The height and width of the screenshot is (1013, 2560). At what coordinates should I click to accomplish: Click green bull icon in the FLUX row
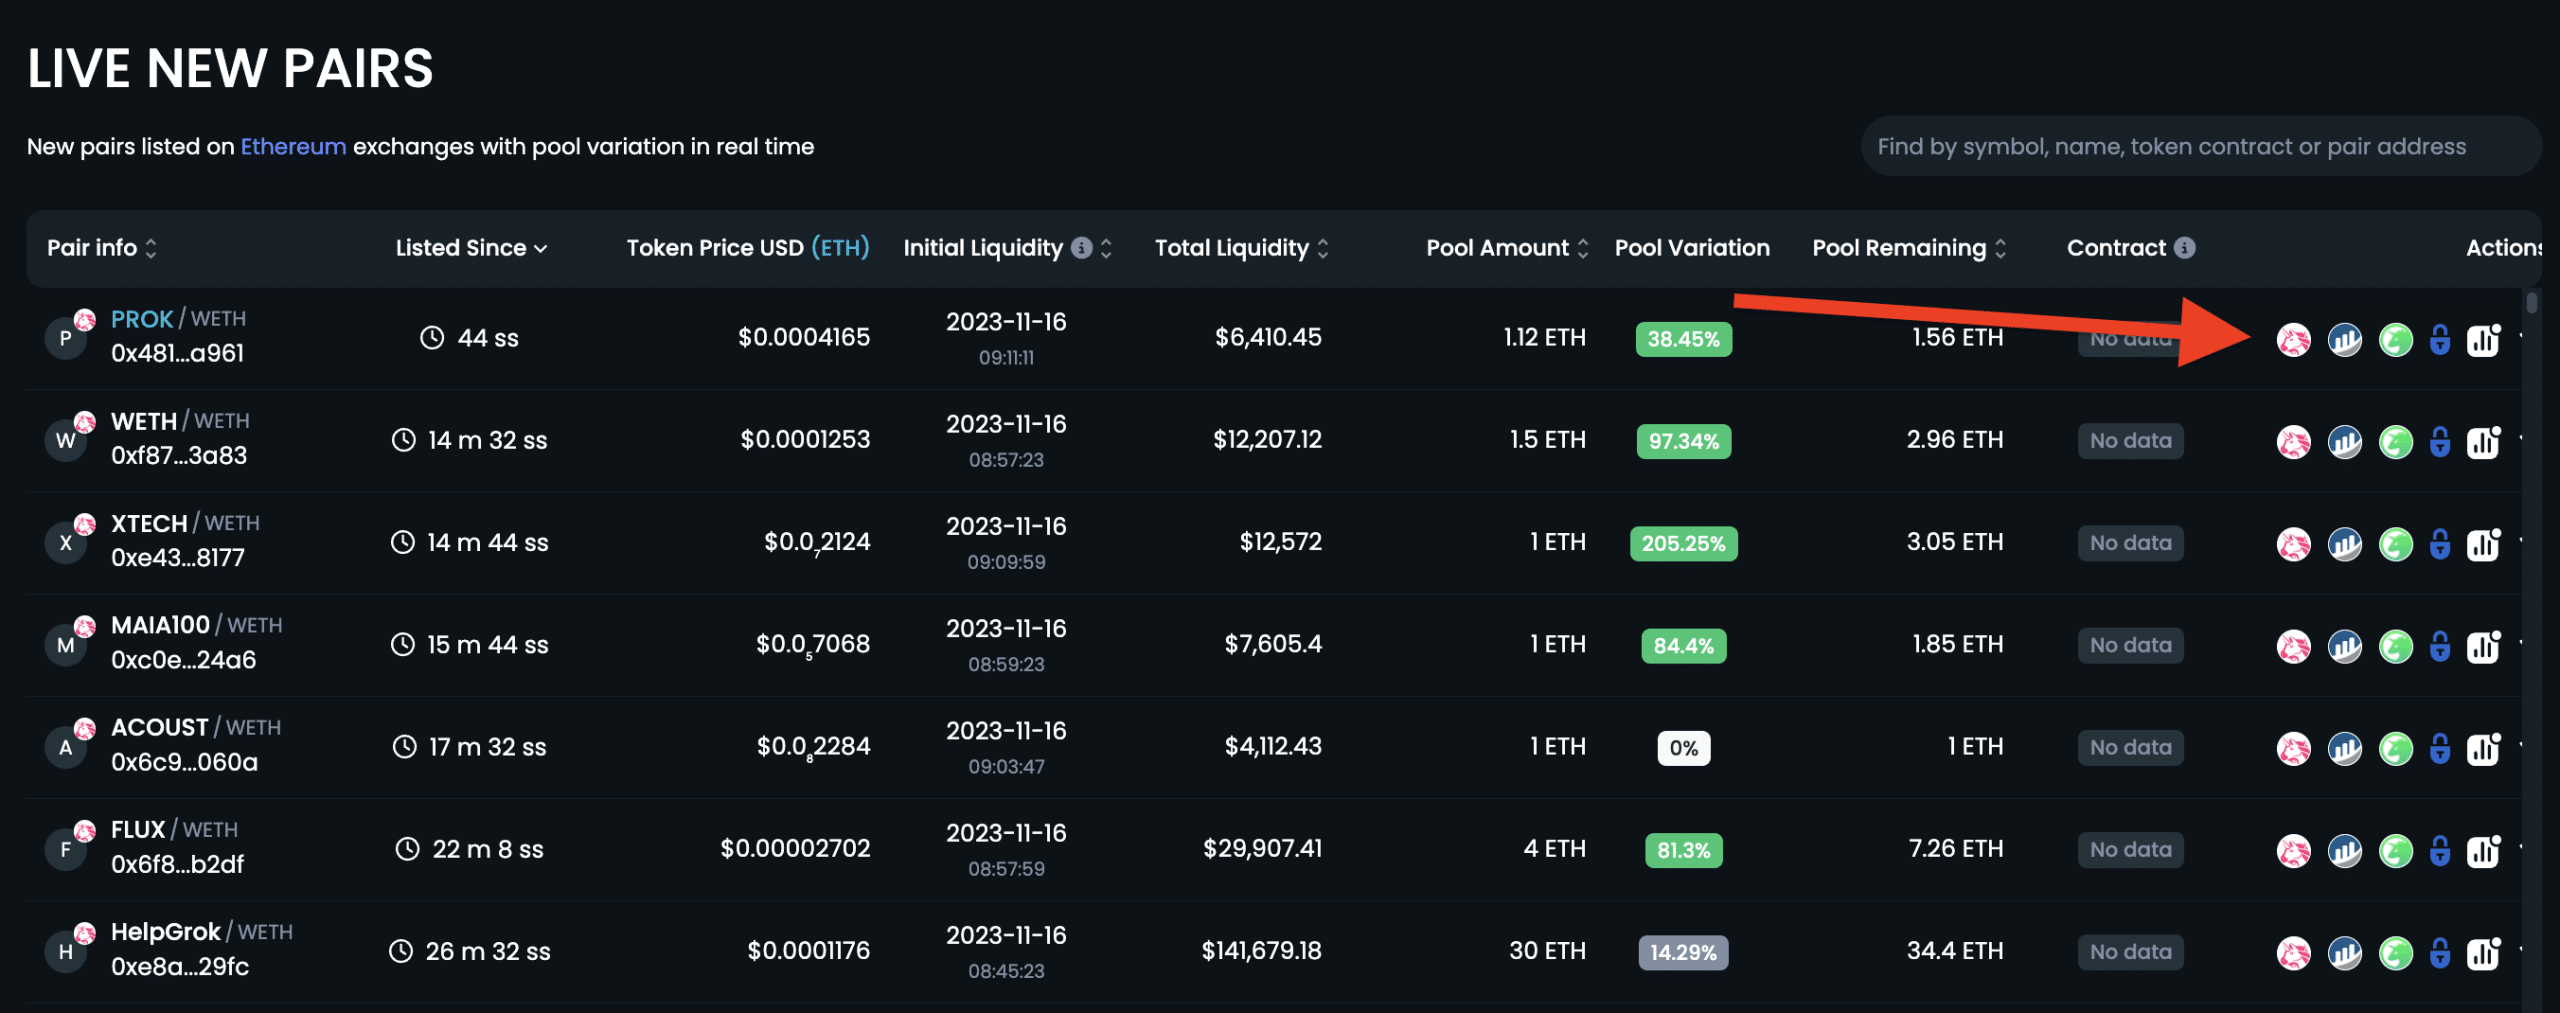click(x=2395, y=851)
